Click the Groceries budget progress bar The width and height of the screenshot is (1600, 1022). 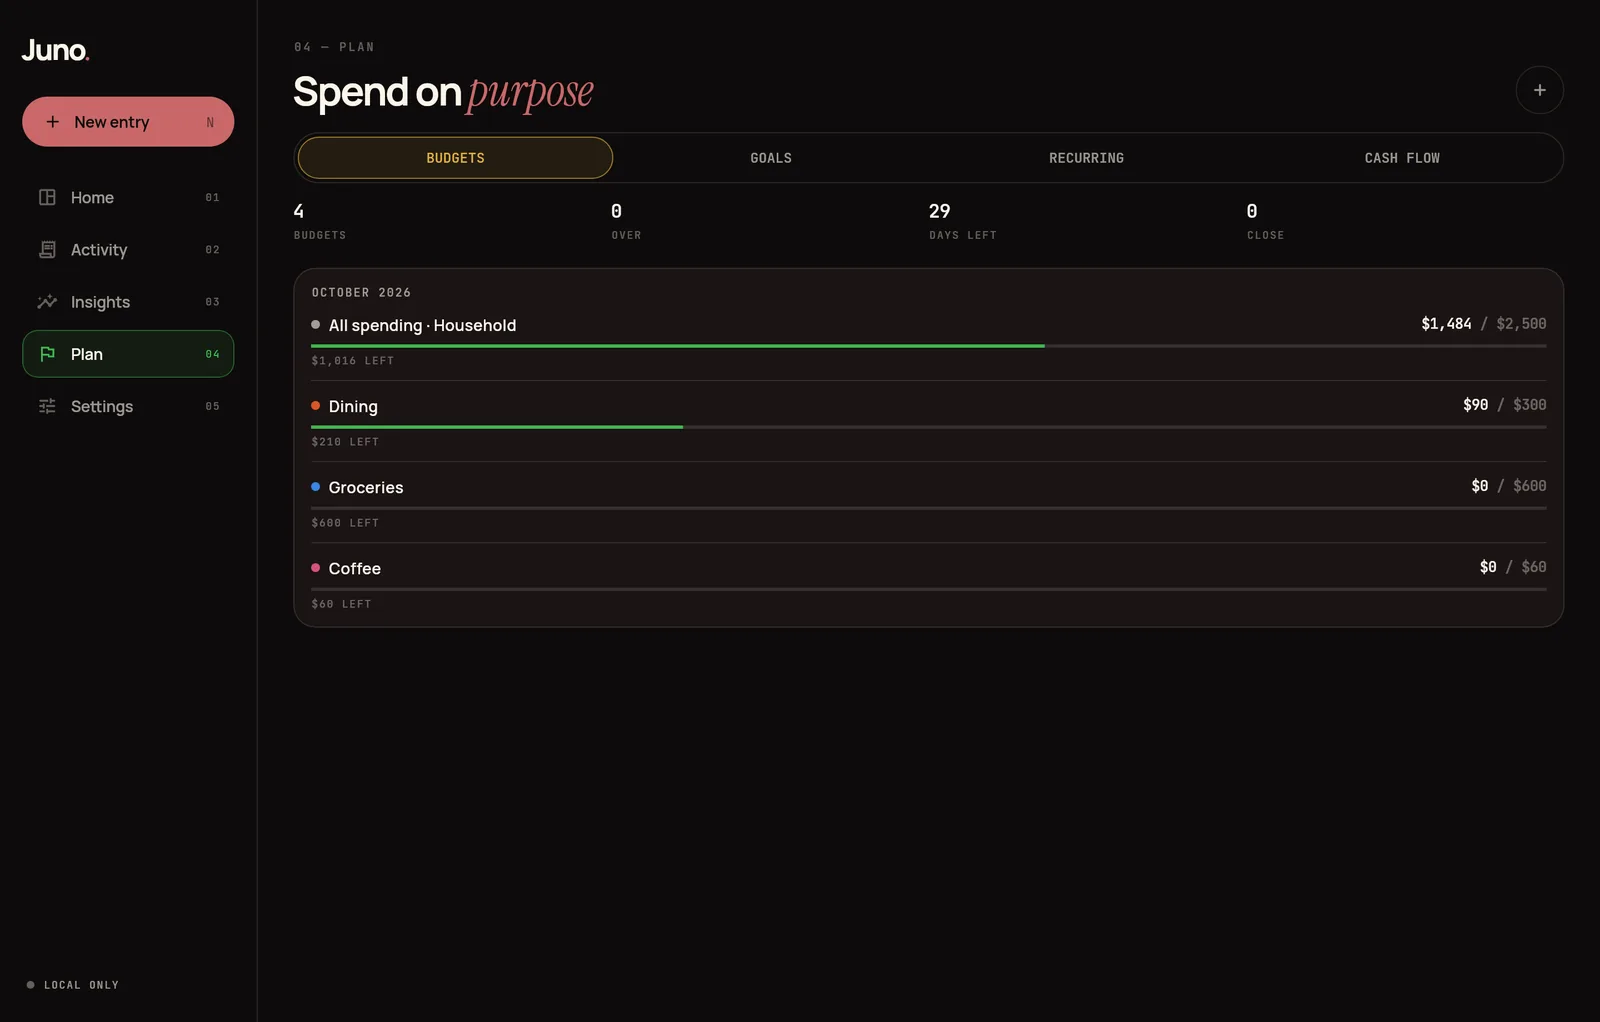(x=928, y=508)
